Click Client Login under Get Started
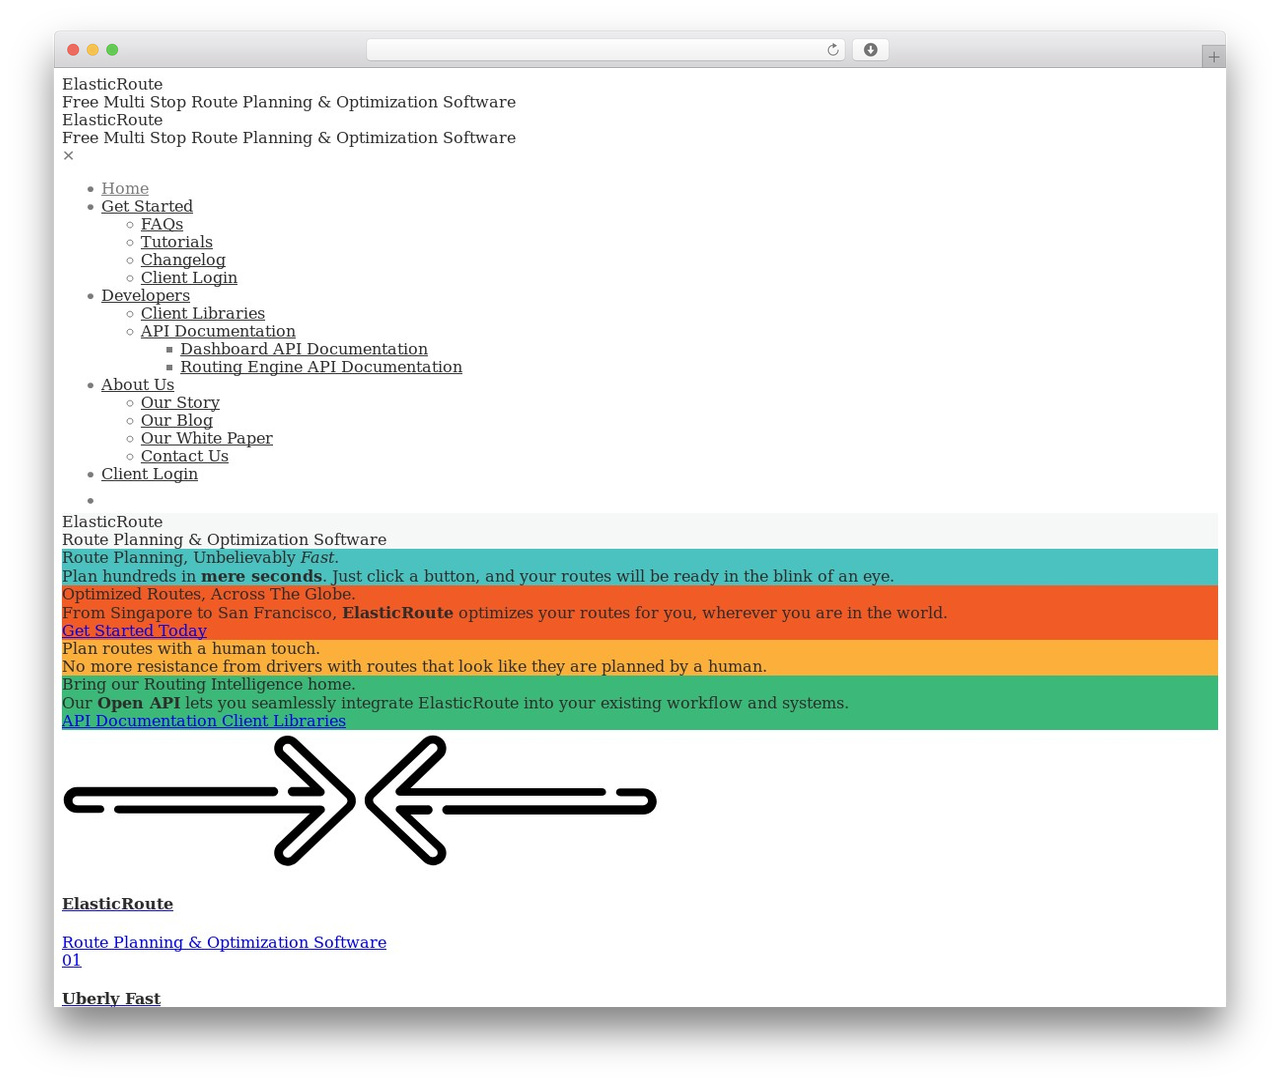This screenshot has height=1084, width=1280. 189,278
